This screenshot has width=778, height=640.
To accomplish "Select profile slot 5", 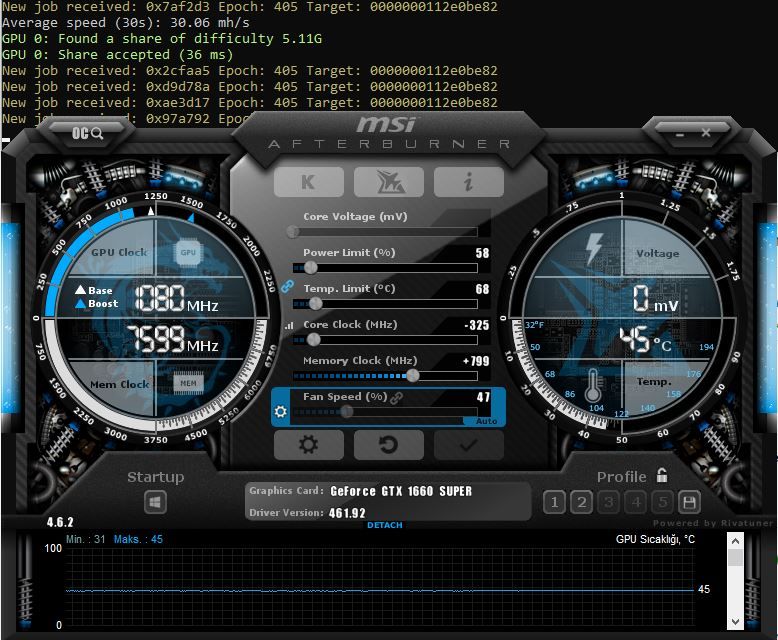I will coord(662,503).
